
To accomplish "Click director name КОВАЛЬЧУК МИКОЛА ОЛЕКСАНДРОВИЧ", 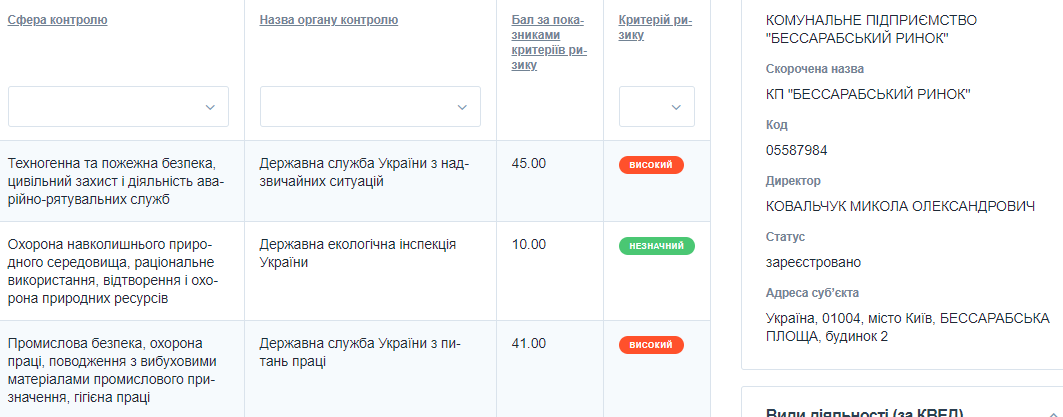I will click(899, 206).
